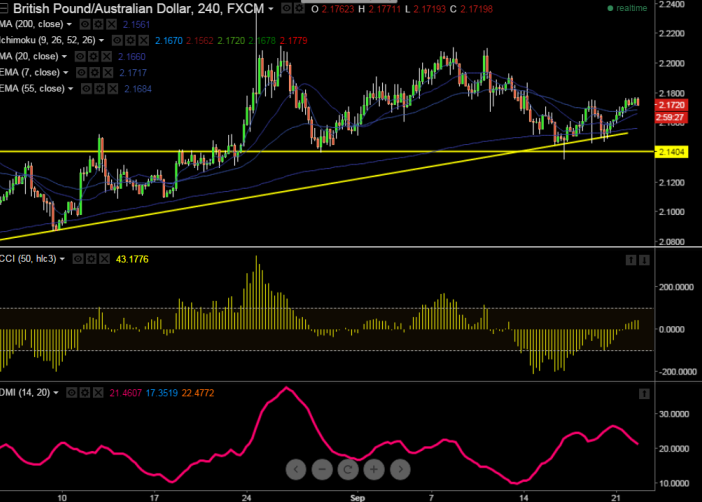Open settings for the GBP/AUD main series
Viewport: 702px width, 502px height.
coord(299,9)
